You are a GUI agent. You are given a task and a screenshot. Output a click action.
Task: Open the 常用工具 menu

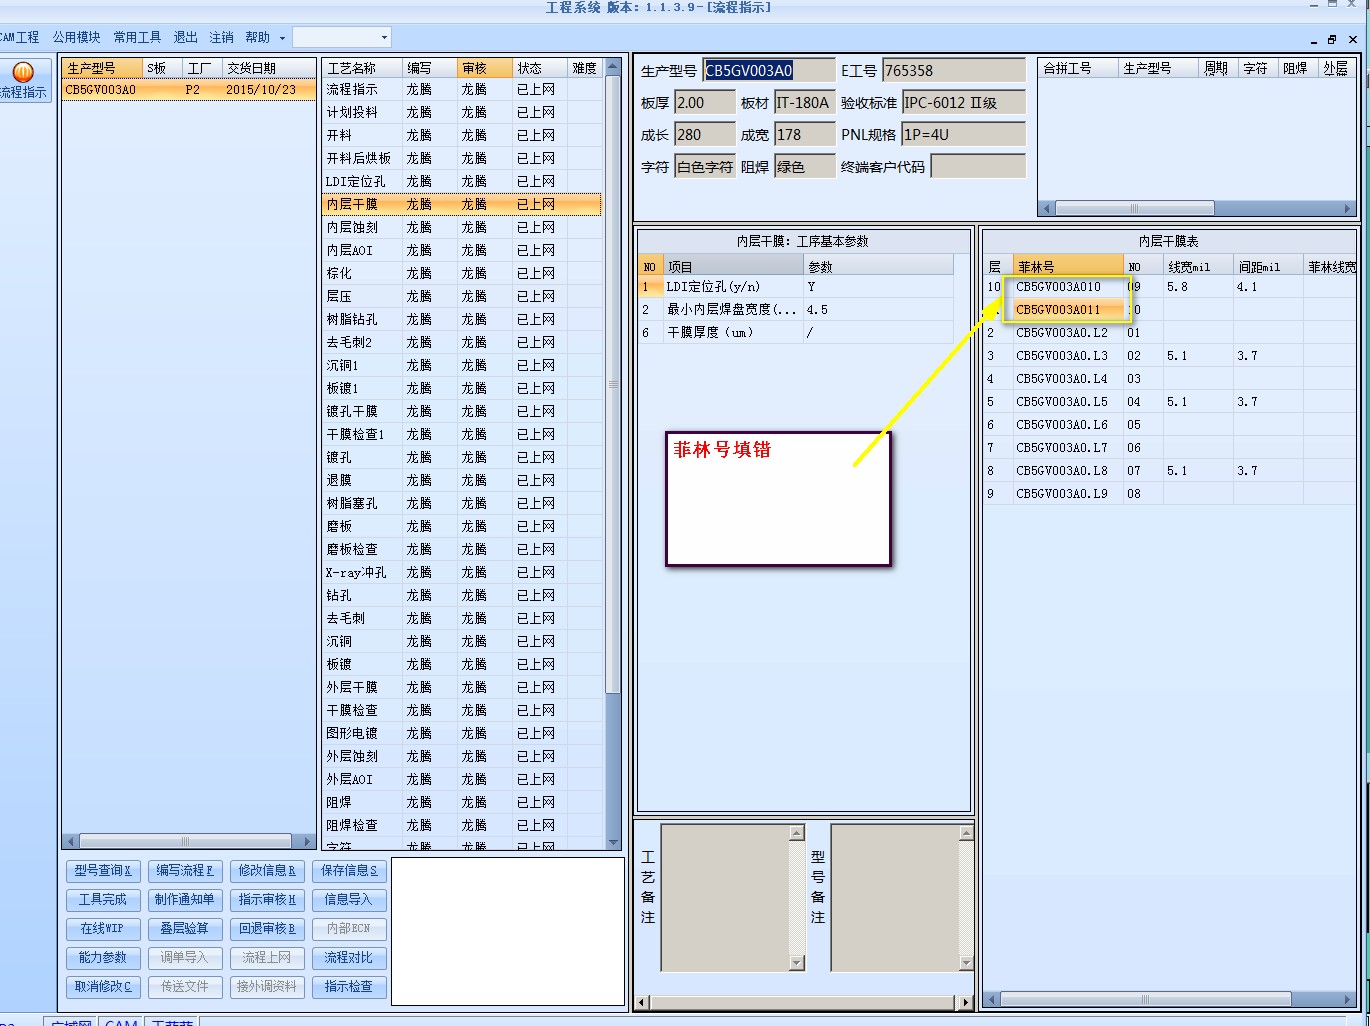pyautogui.click(x=137, y=37)
